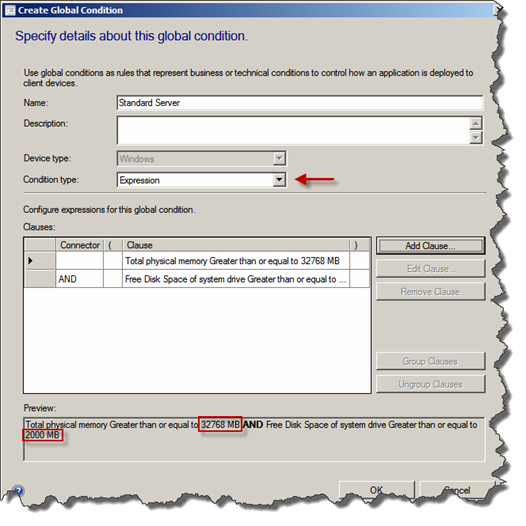The width and height of the screenshot is (526, 526).
Task: Click the Remove Clause button
Action: pos(430,291)
